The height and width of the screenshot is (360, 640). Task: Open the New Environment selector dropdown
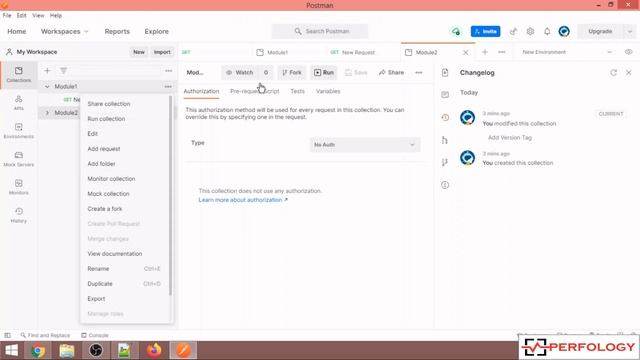tap(567, 52)
